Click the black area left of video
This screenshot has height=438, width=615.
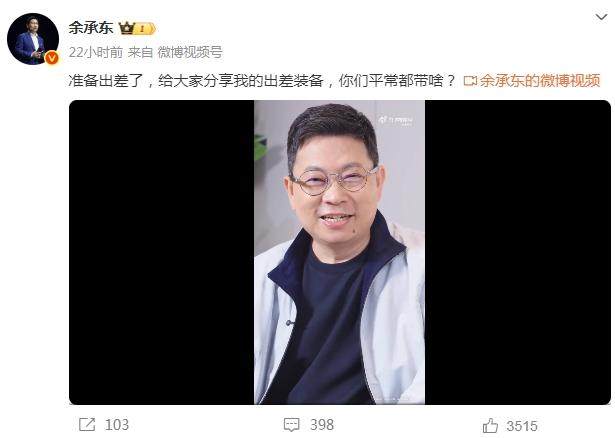tap(162, 252)
